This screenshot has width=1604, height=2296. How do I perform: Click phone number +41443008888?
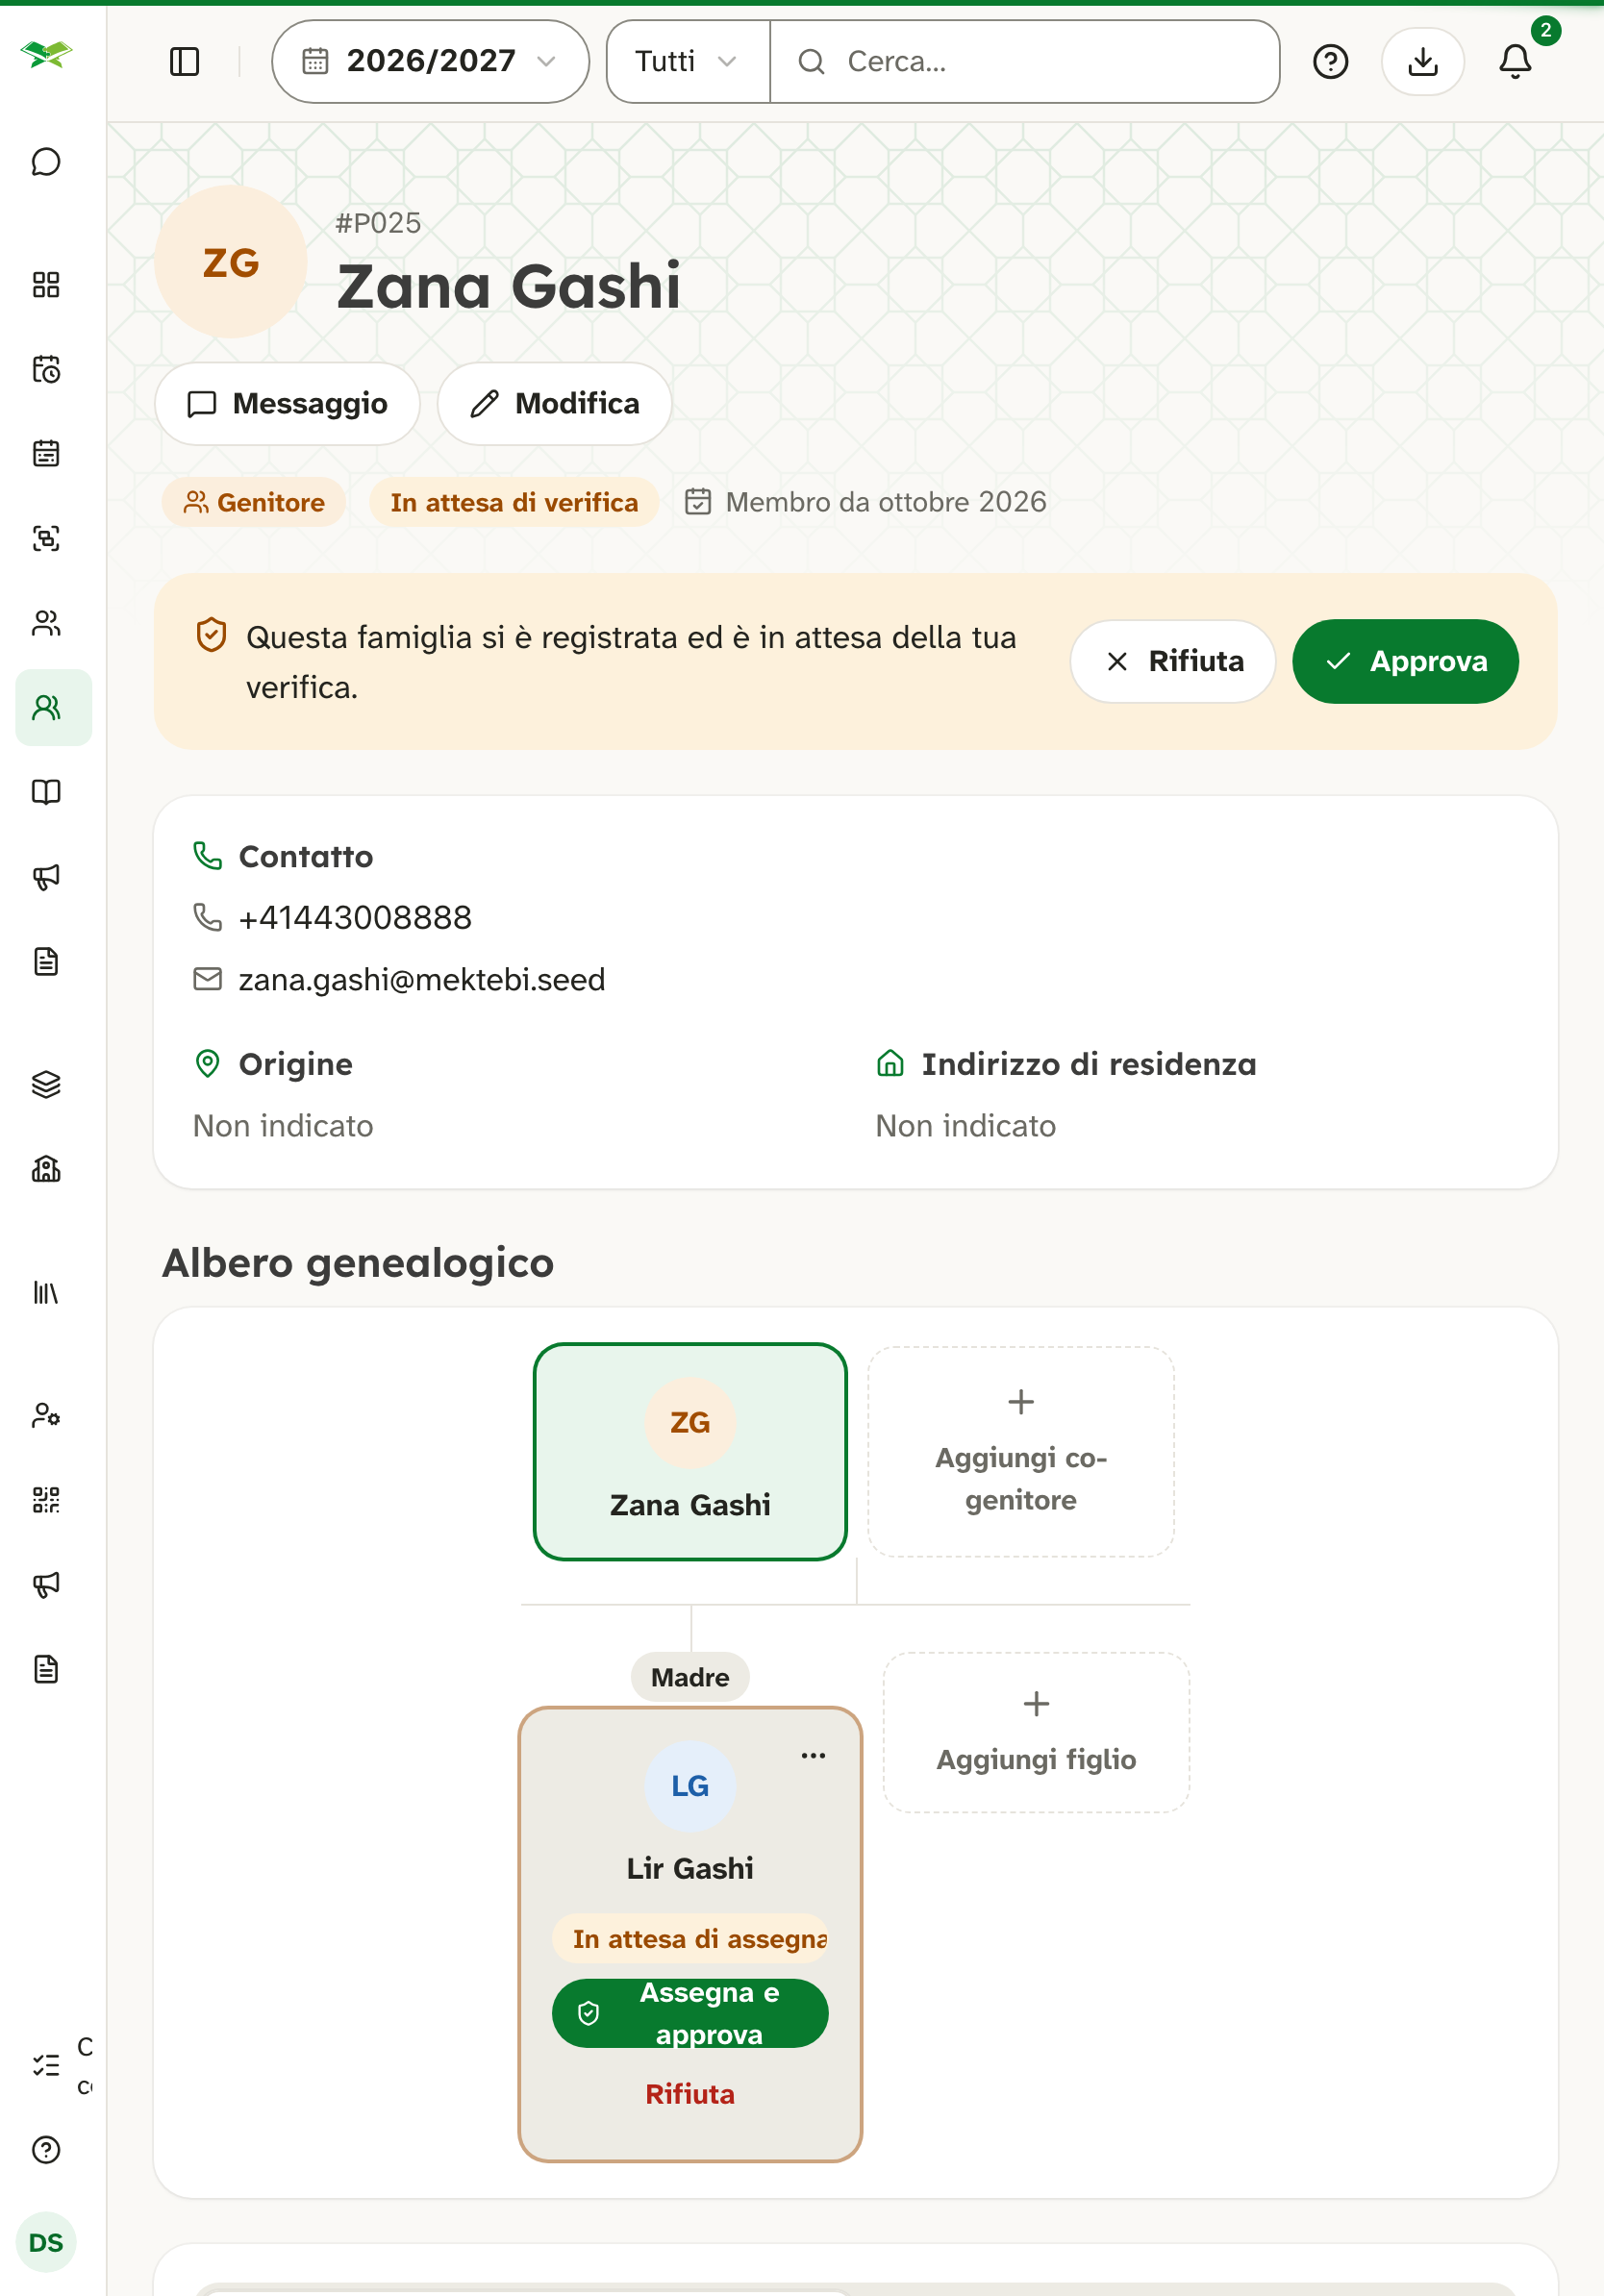point(355,917)
